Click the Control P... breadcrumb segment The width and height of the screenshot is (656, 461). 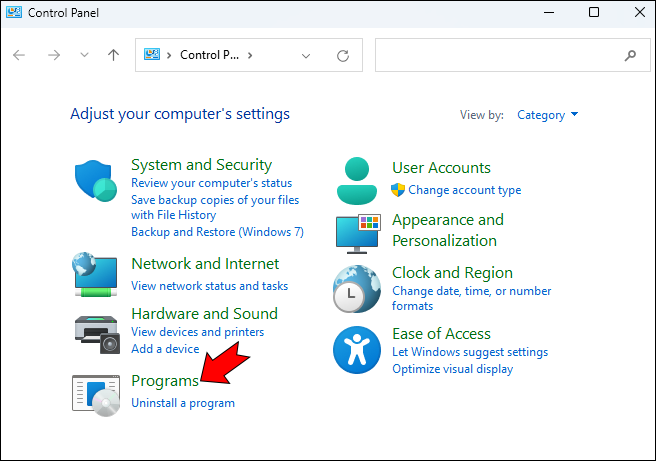pyautogui.click(x=210, y=55)
